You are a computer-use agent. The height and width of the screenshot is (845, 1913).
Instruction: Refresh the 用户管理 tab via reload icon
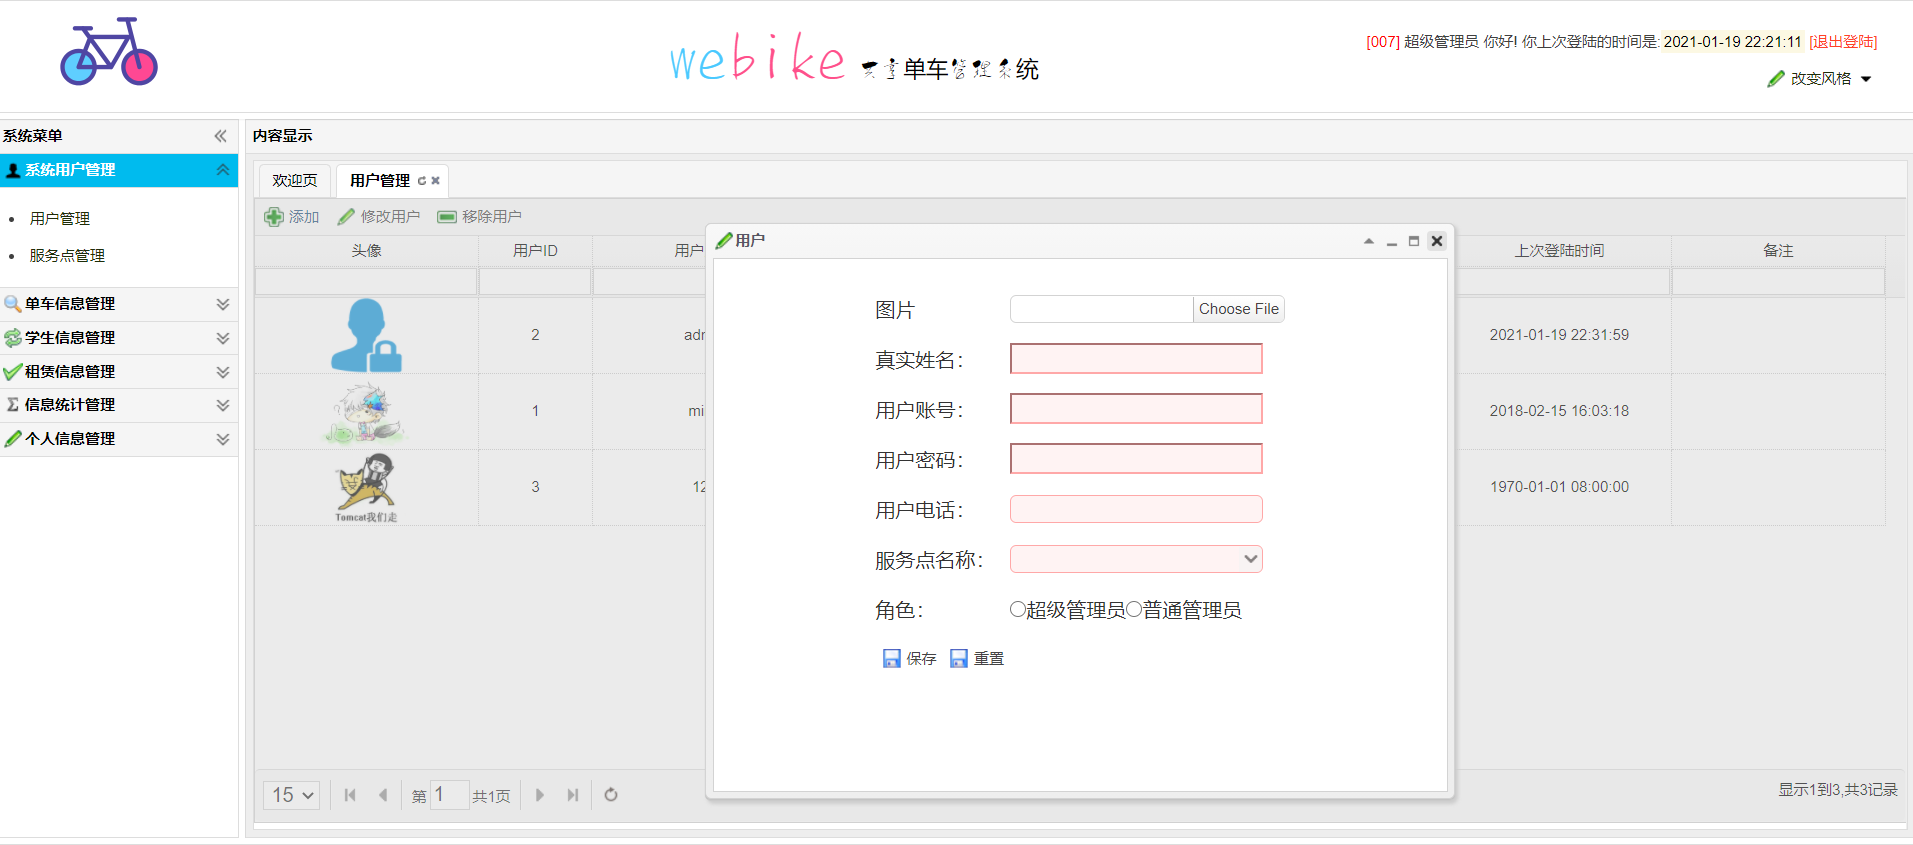point(422,181)
